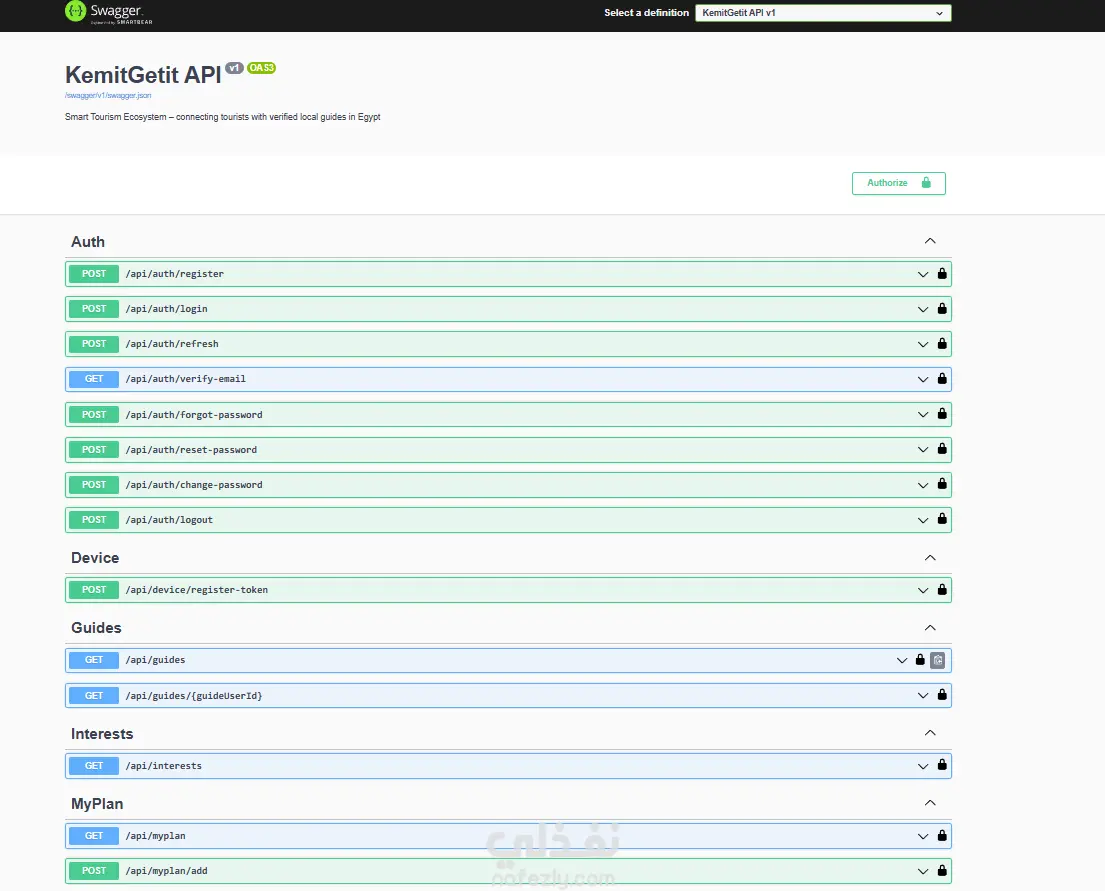Click the /api/auth/logout path text
1105x891 pixels.
click(x=169, y=520)
